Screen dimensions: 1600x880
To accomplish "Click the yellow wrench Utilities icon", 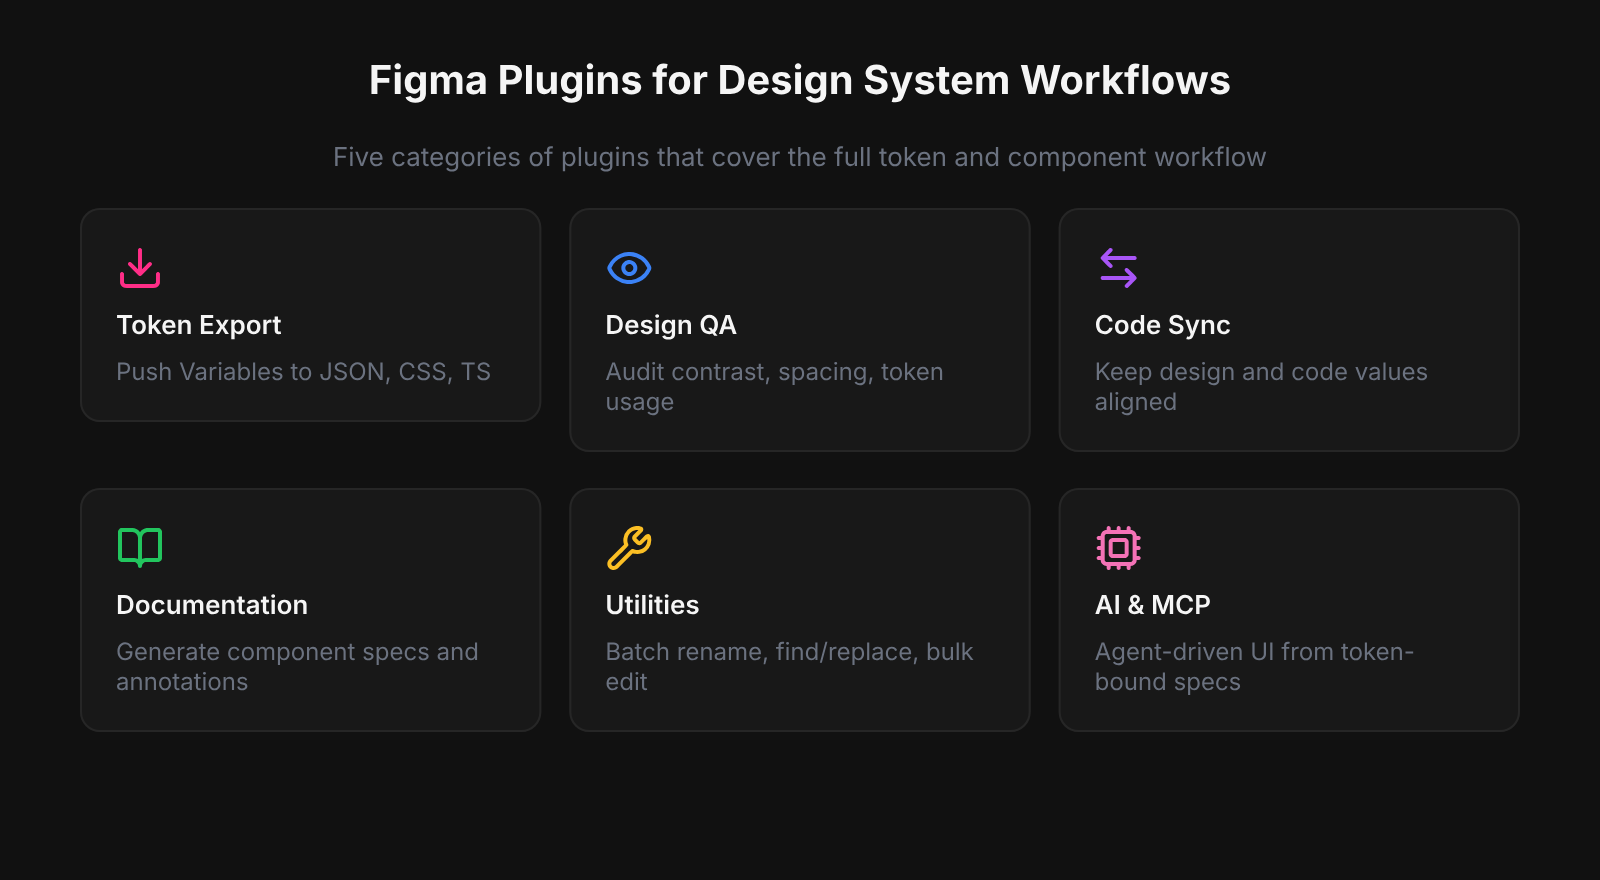I will (629, 548).
